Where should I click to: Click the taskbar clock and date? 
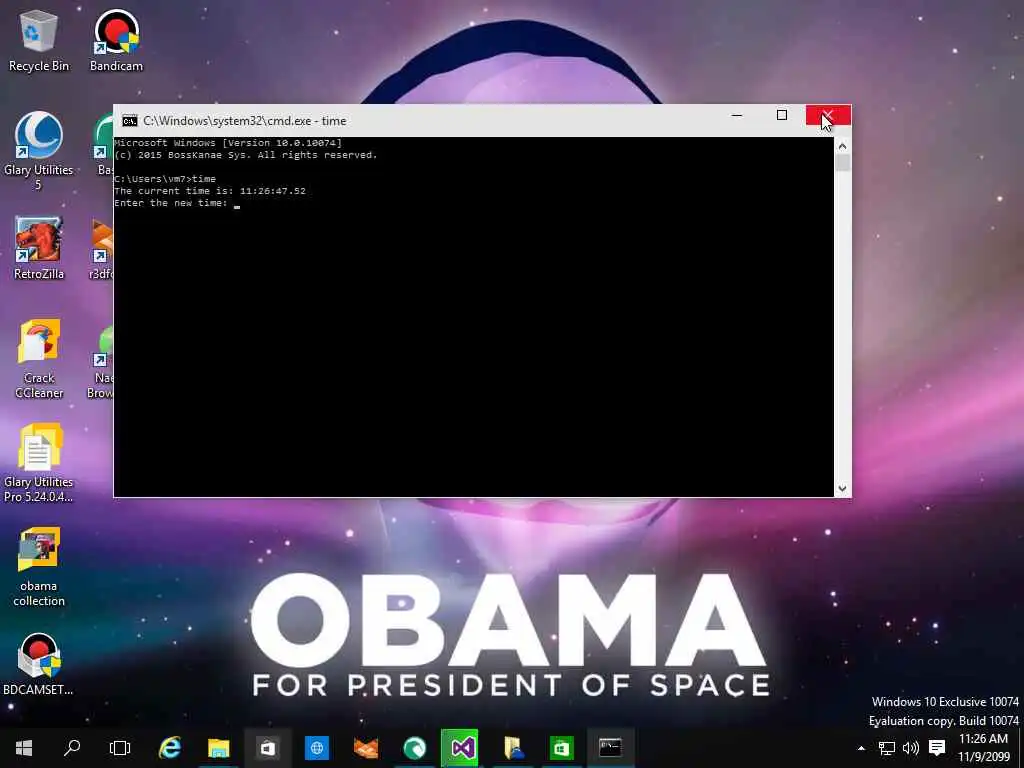coord(984,748)
